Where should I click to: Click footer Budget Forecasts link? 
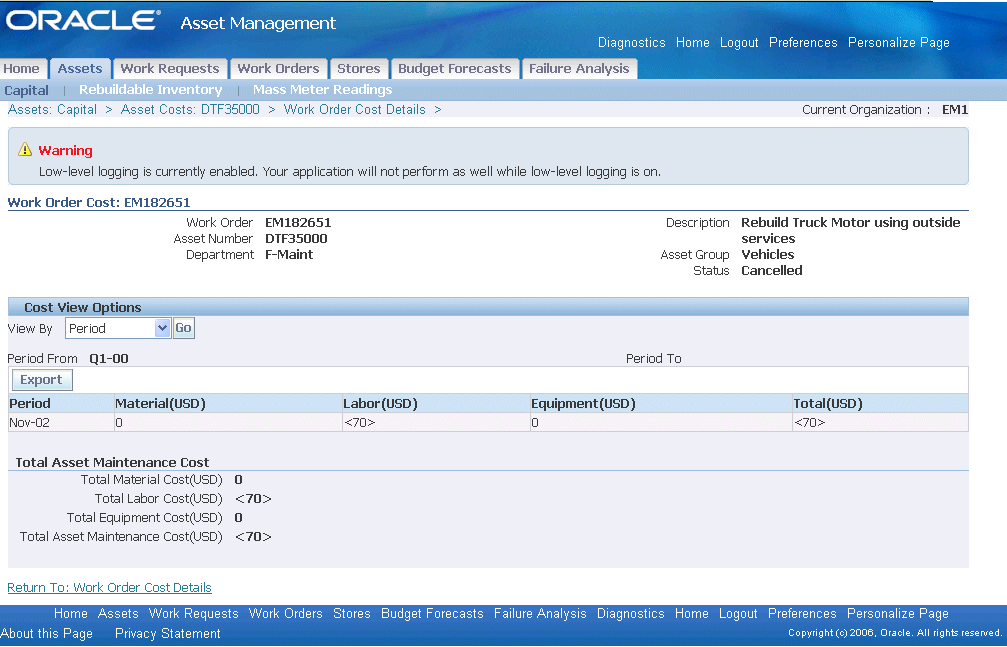[x=432, y=614]
